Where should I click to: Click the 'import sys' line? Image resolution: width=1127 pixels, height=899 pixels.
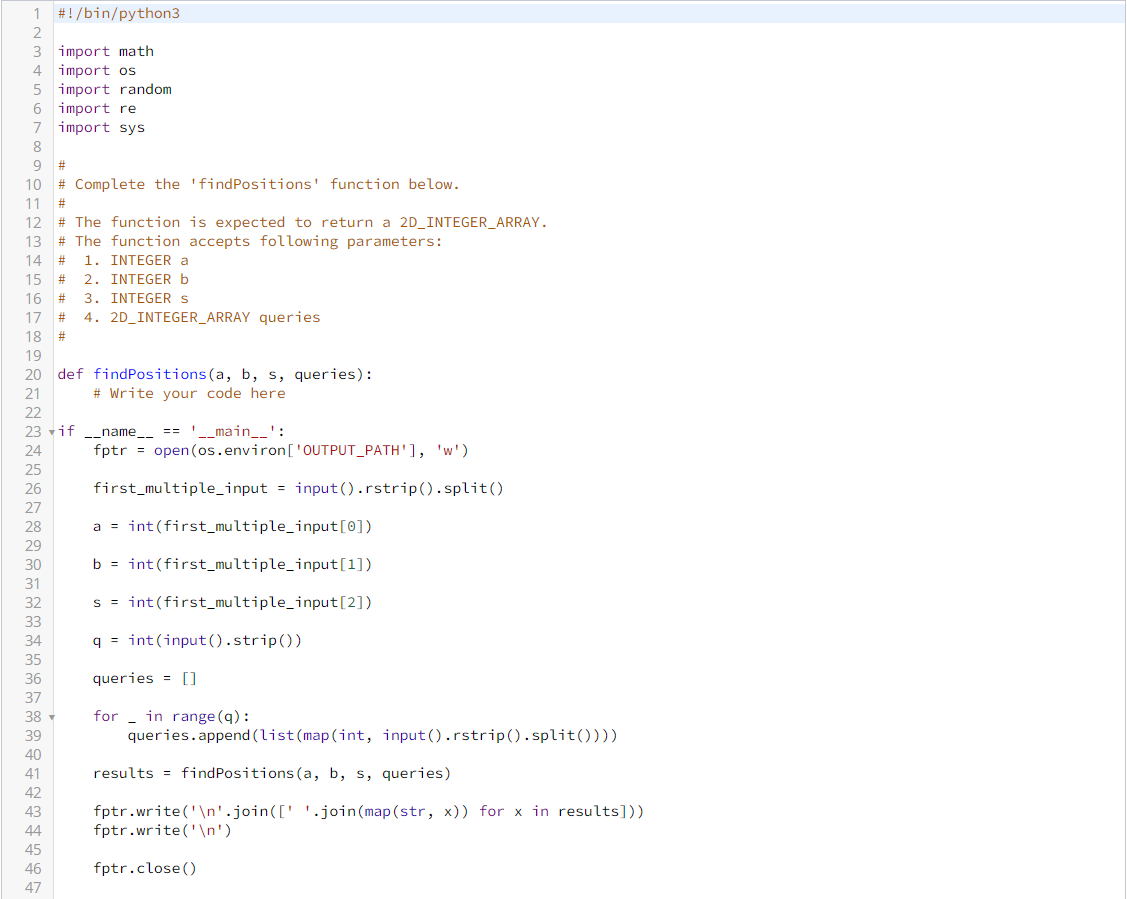coord(101,127)
